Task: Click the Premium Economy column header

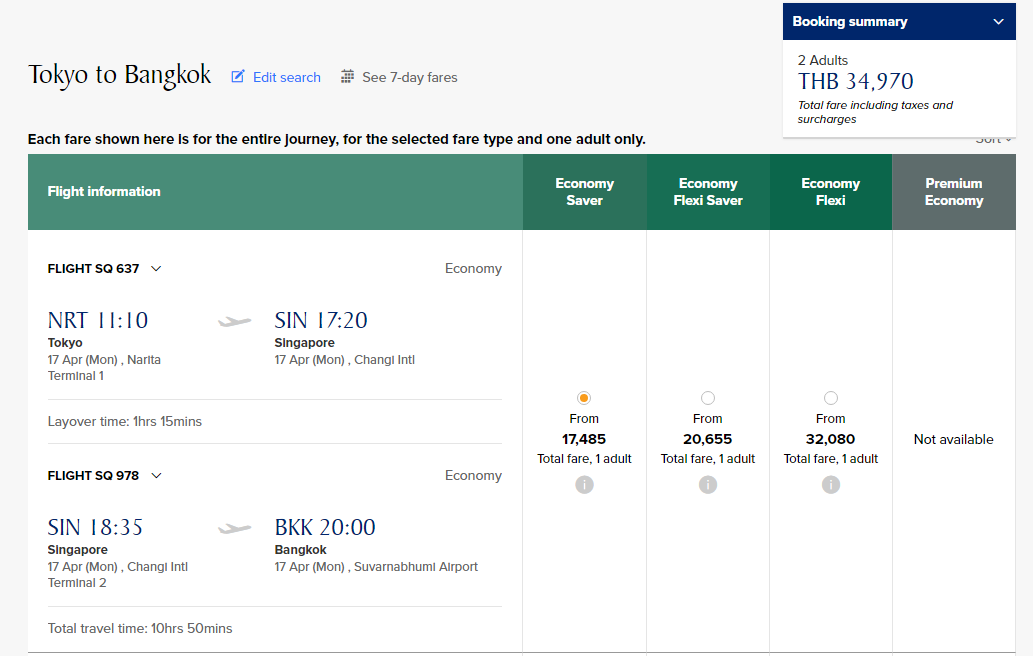Action: click(x=954, y=192)
